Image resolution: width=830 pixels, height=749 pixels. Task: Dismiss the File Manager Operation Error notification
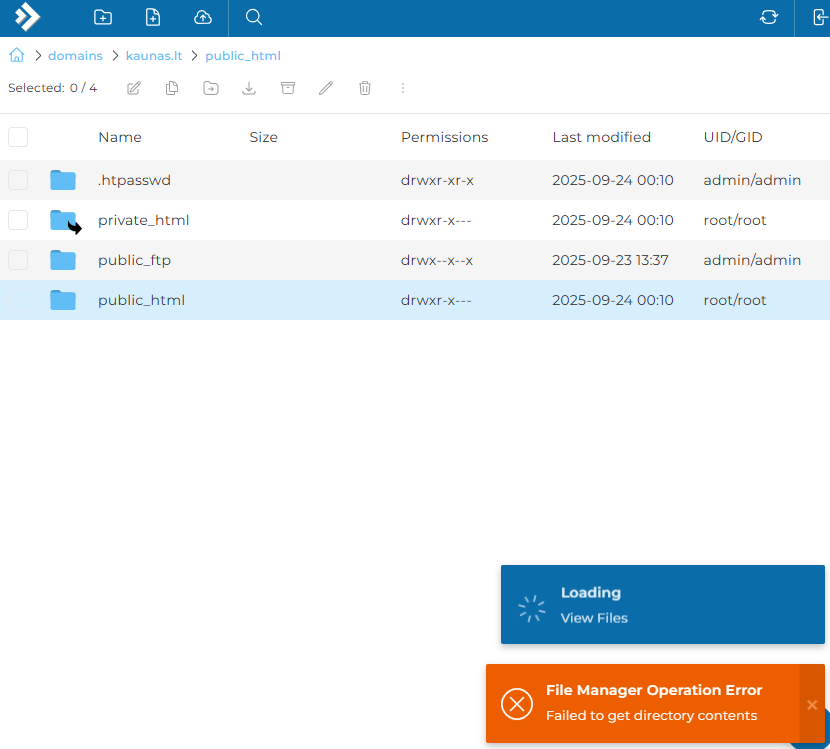(x=812, y=704)
